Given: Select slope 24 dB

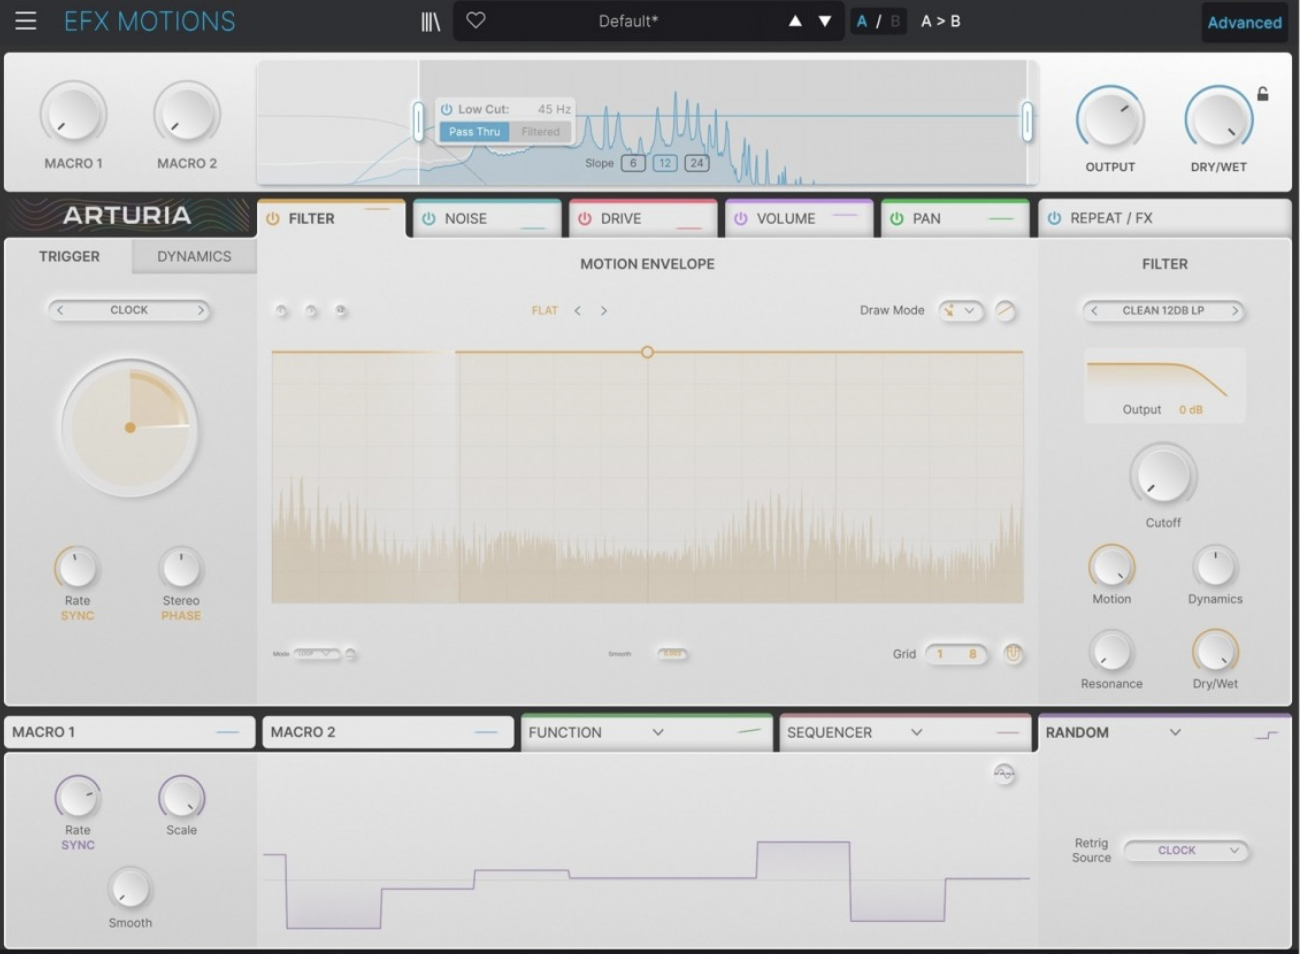Looking at the screenshot, I should (697, 163).
